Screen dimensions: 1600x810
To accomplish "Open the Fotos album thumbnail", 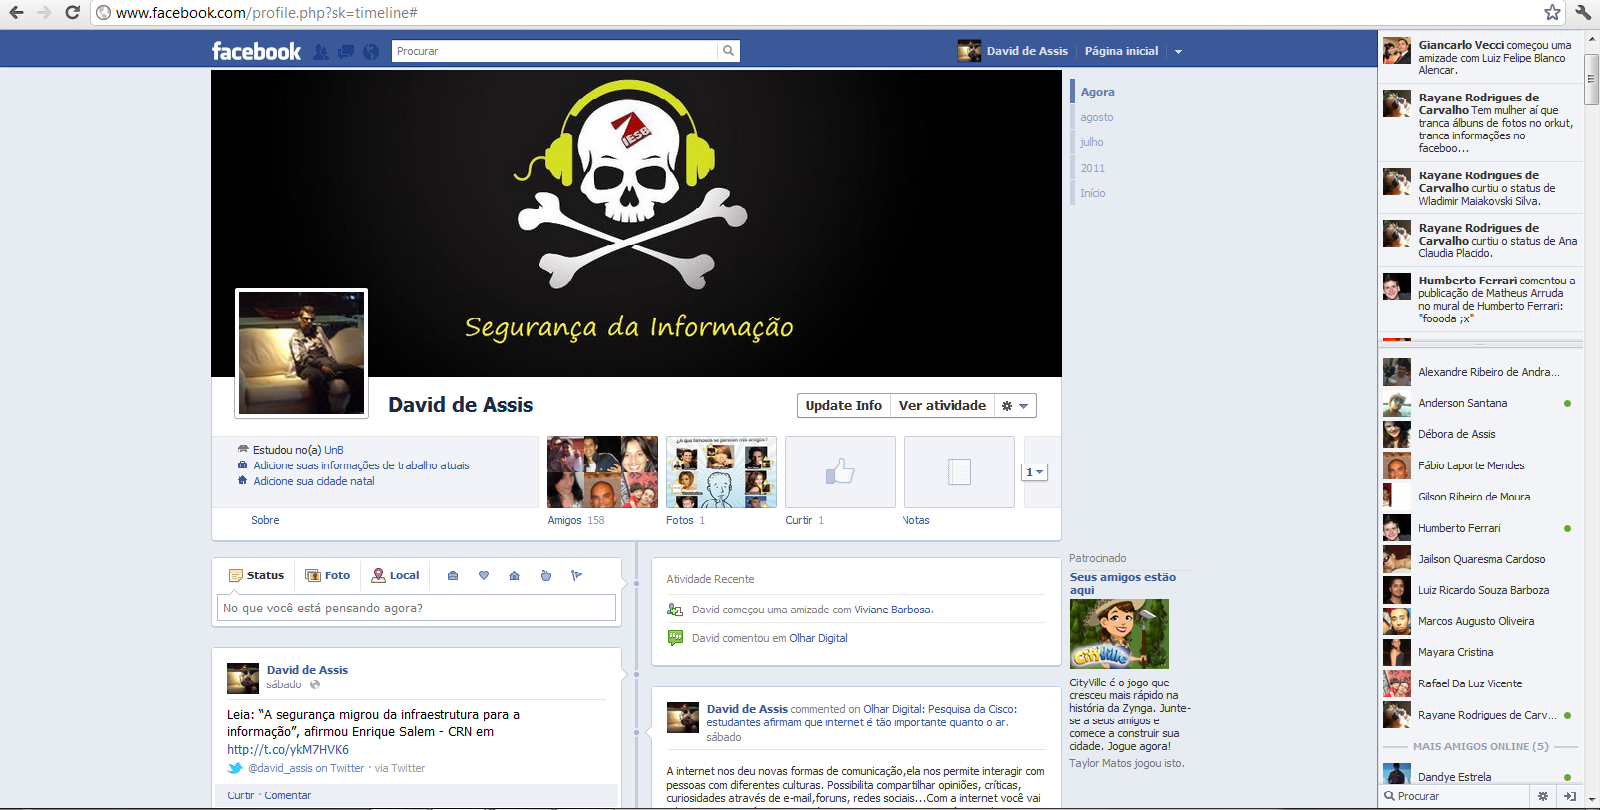I will pos(721,472).
